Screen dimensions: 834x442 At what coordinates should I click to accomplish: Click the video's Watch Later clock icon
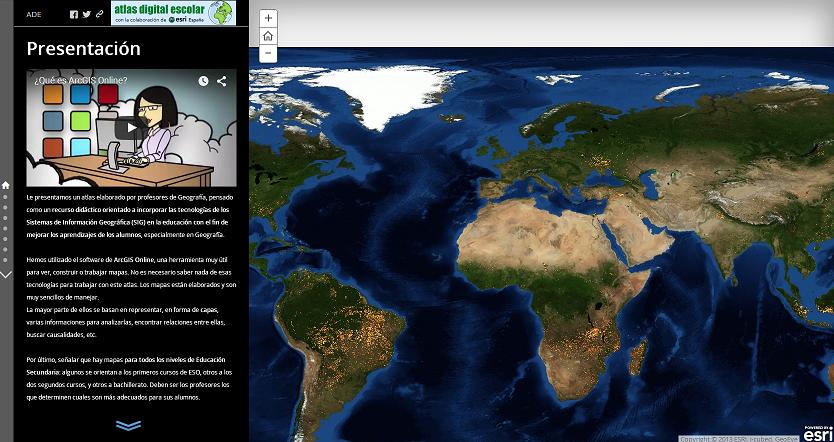(203, 81)
